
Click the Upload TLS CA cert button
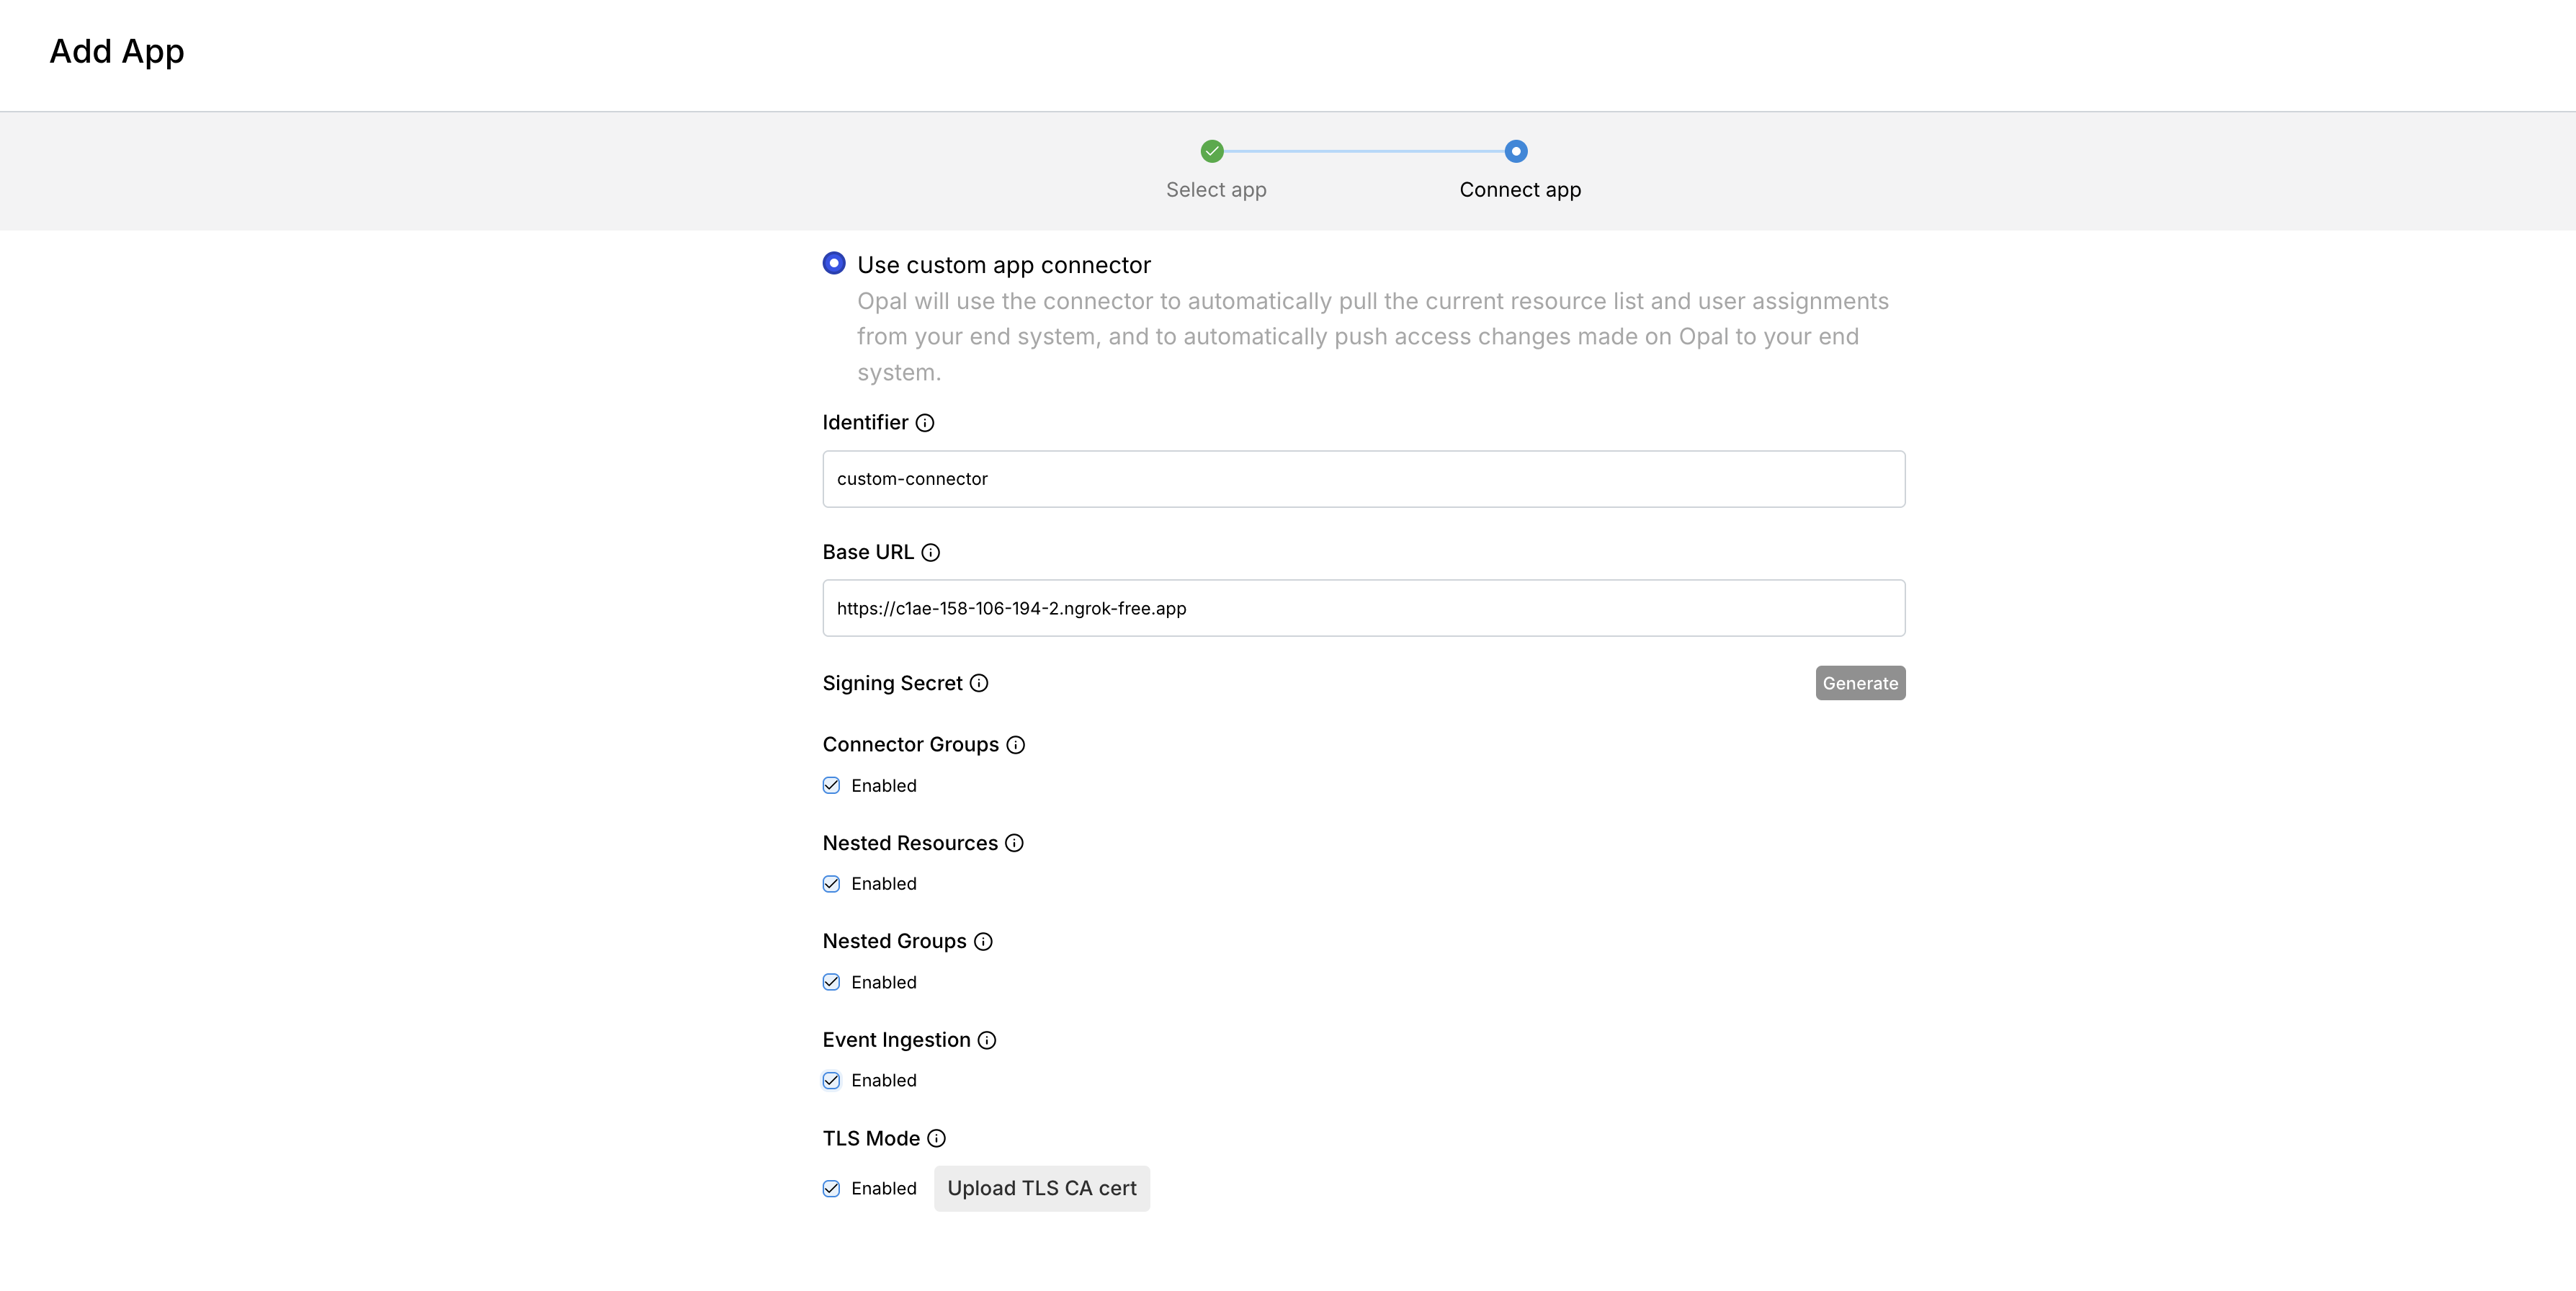(x=1041, y=1189)
